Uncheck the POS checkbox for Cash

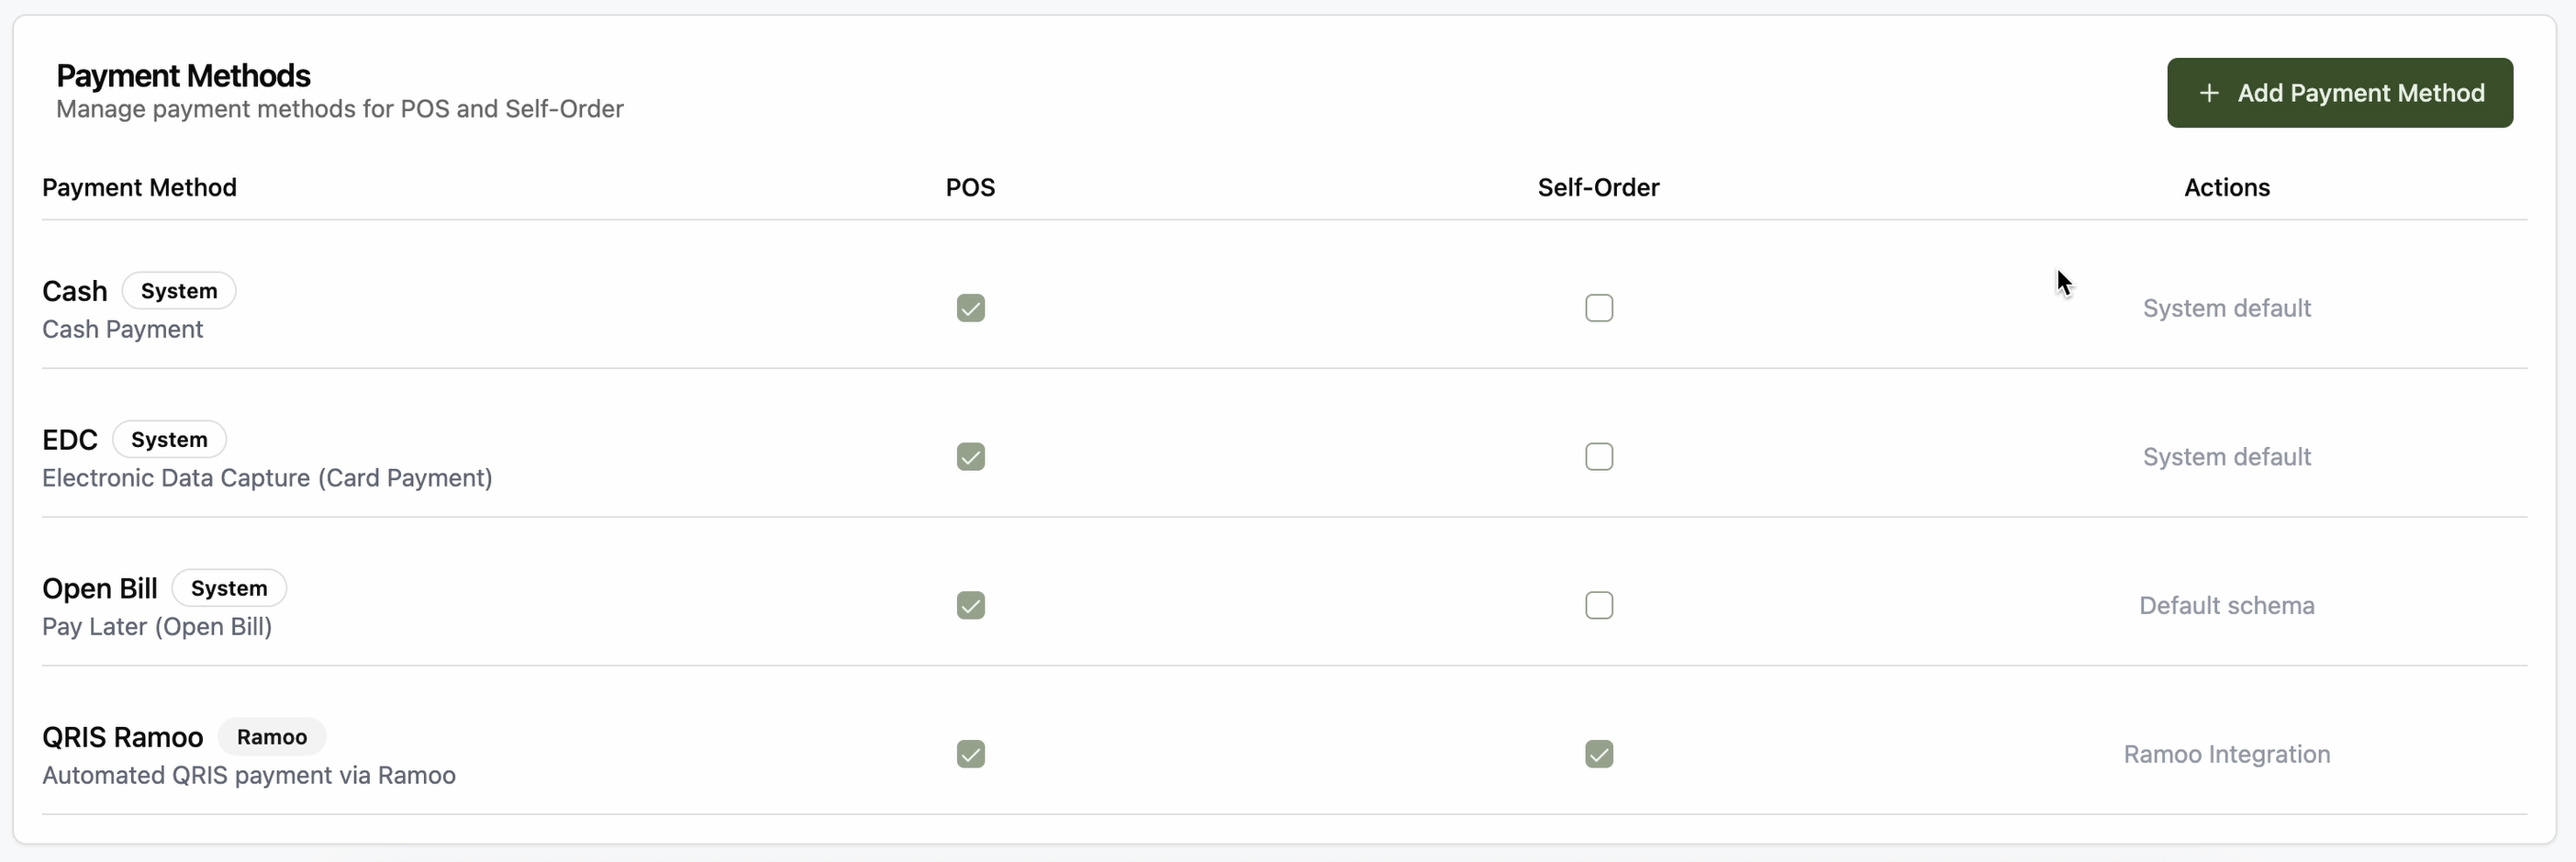click(x=970, y=308)
